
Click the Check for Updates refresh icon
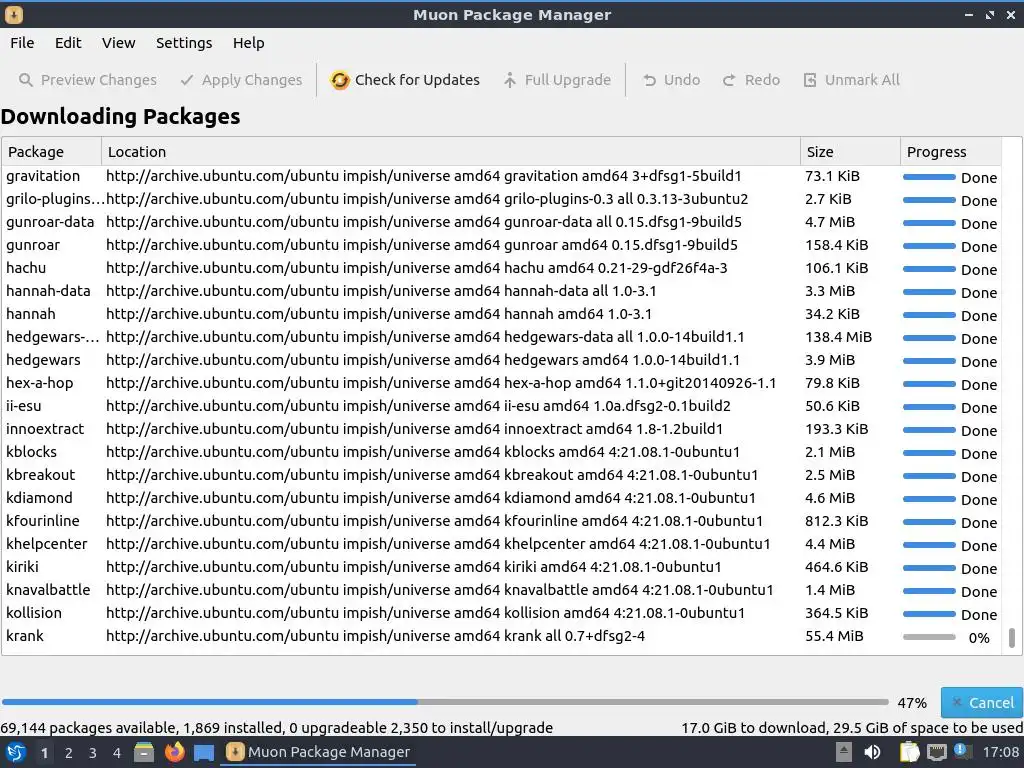[x=340, y=80]
